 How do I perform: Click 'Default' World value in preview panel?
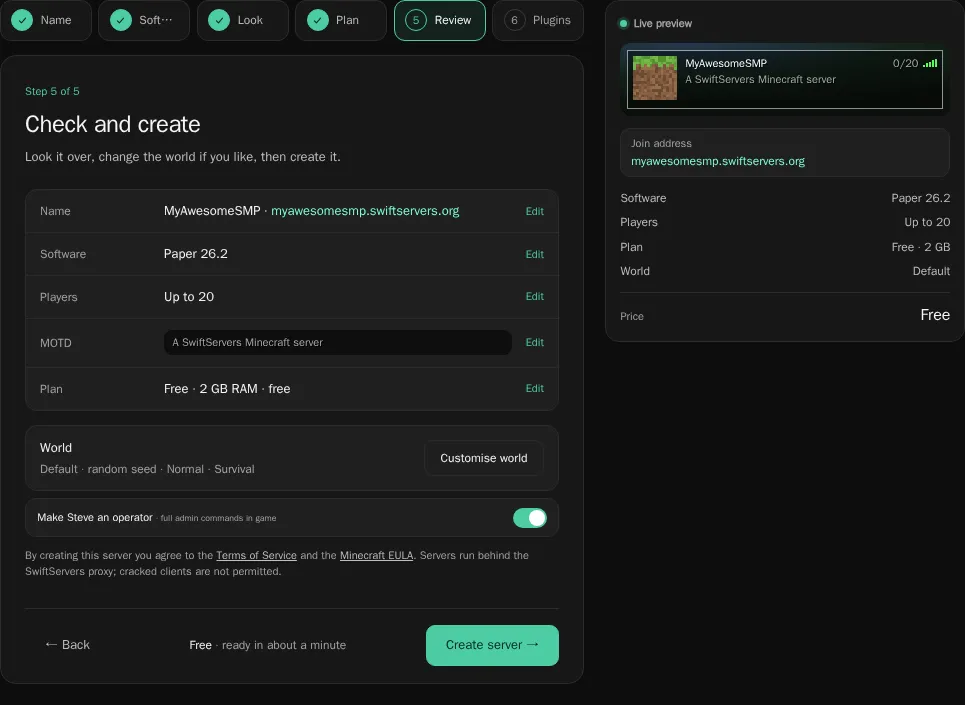pyautogui.click(x=931, y=271)
